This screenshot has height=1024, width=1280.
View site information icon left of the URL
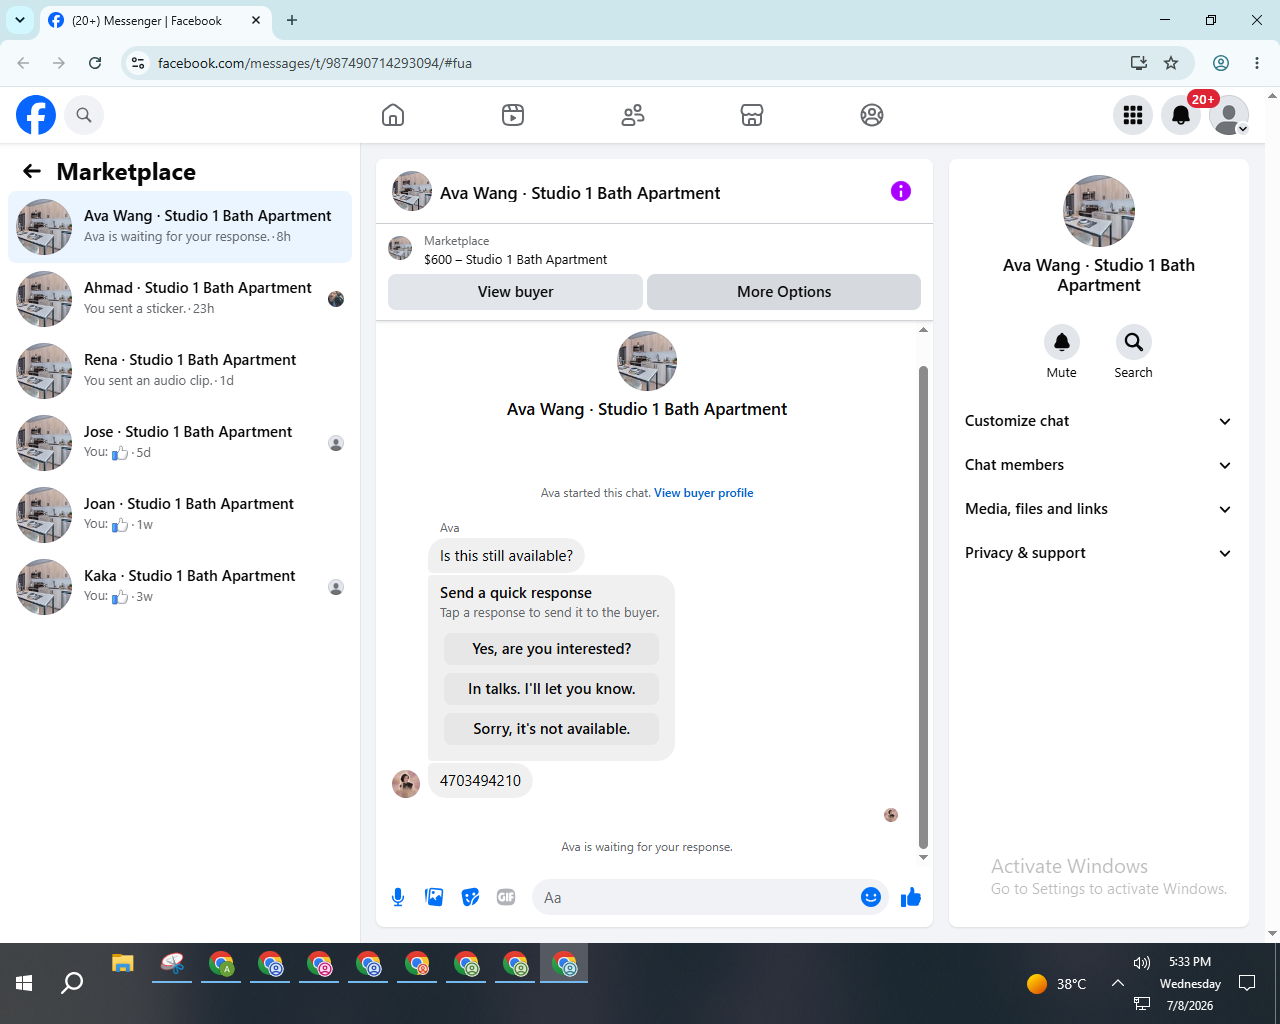tap(138, 63)
